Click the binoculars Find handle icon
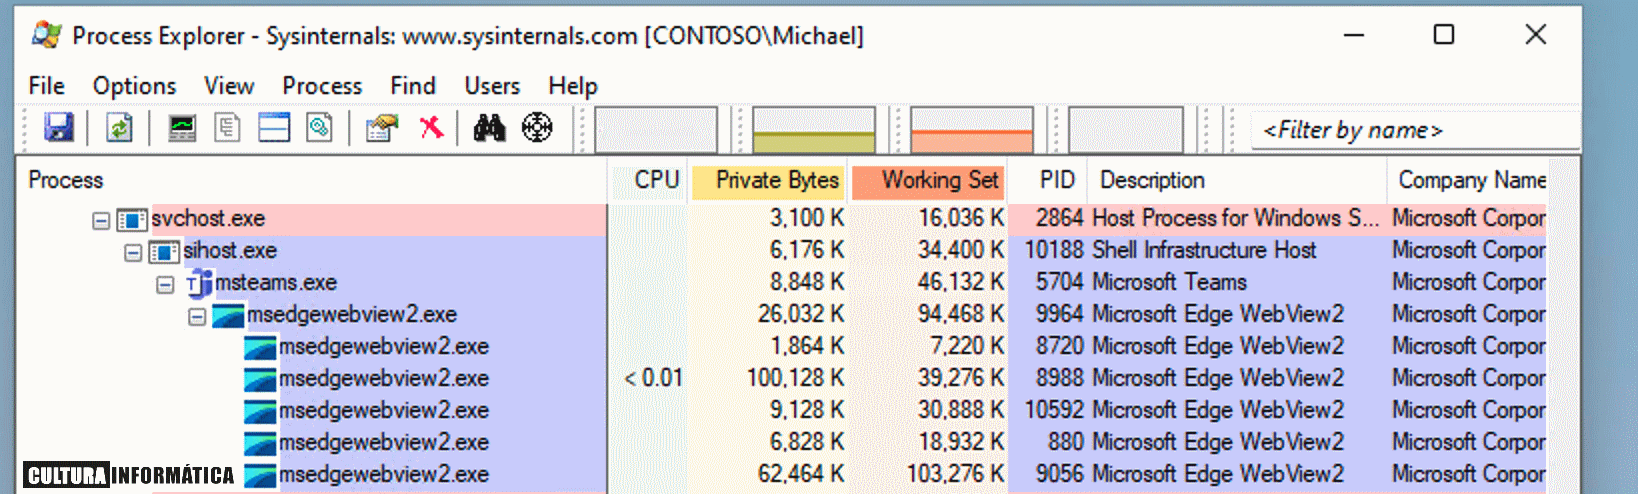1638x494 pixels. coord(489,128)
